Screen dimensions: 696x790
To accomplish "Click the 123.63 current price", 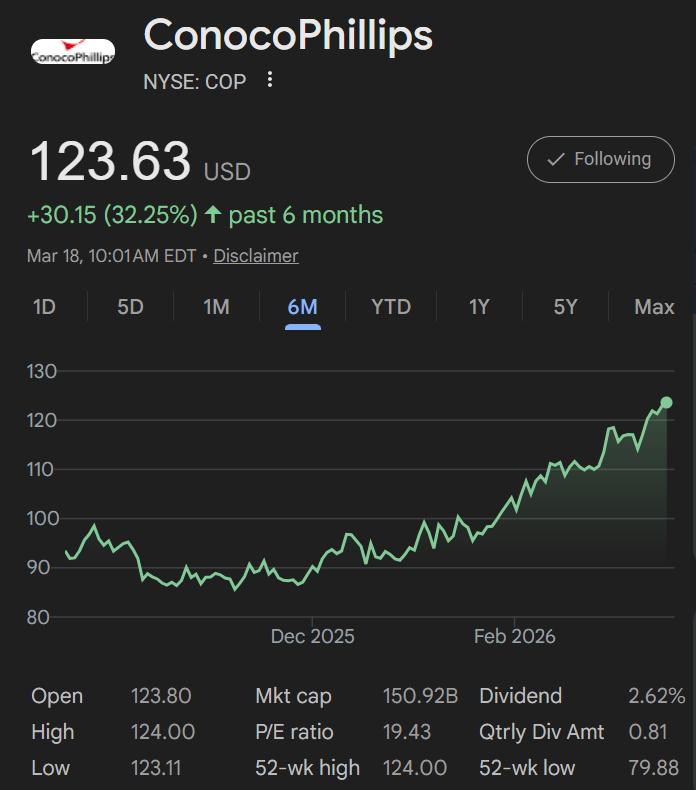I will [110, 161].
